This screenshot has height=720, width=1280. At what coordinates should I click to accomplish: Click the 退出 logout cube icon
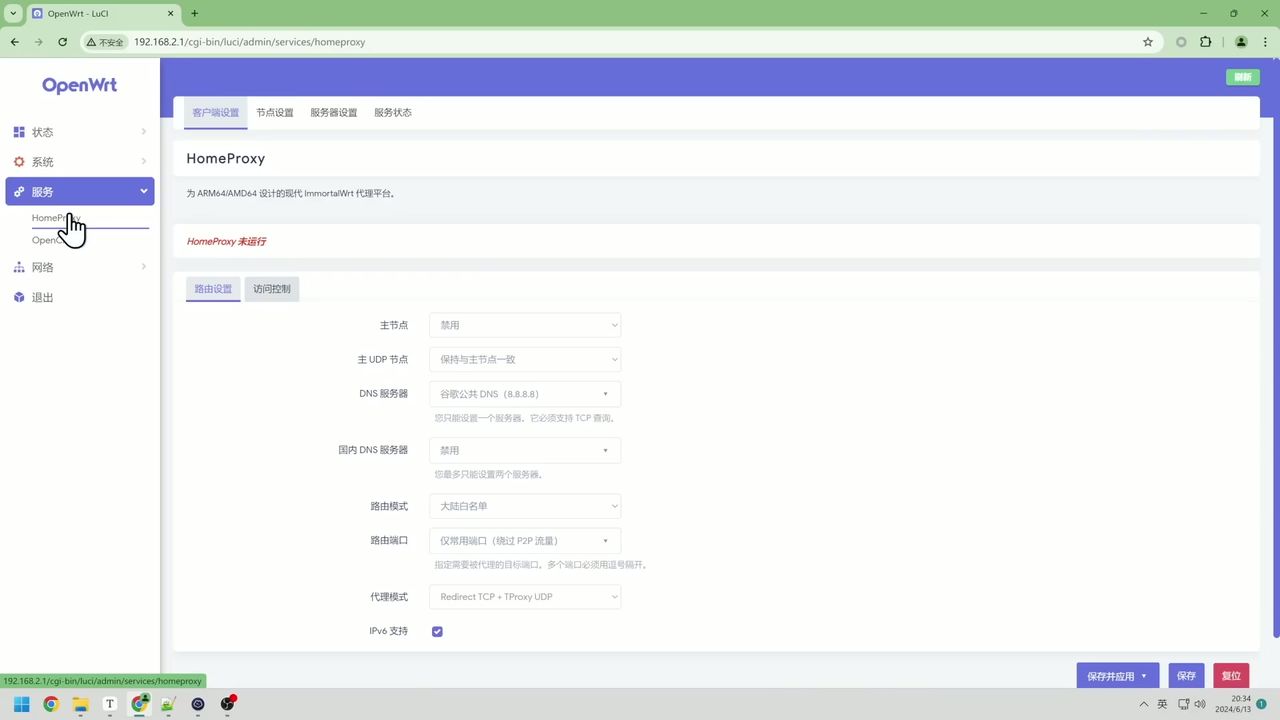click(x=18, y=297)
